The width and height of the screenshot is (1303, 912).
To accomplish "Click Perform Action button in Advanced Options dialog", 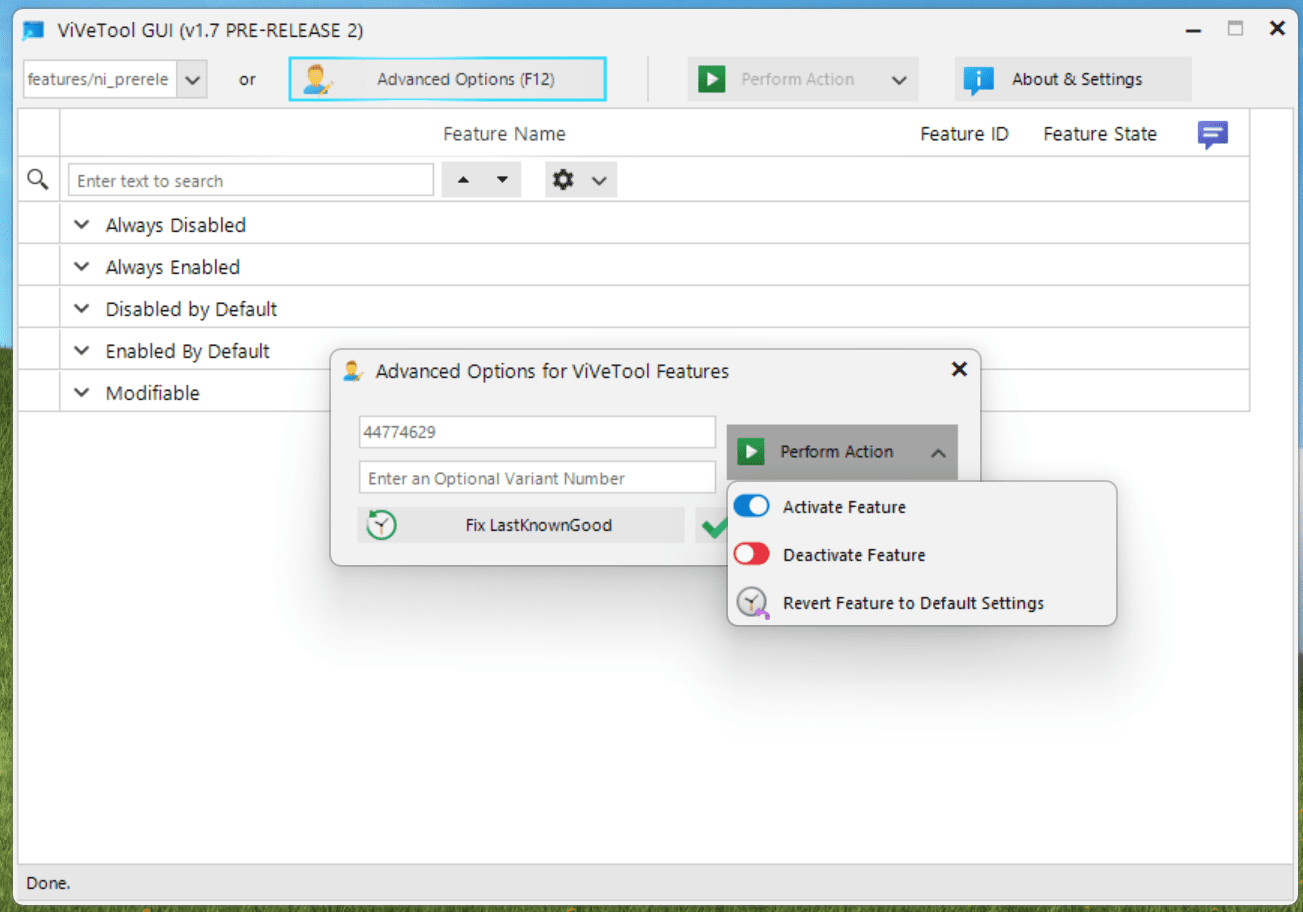I will (x=842, y=452).
